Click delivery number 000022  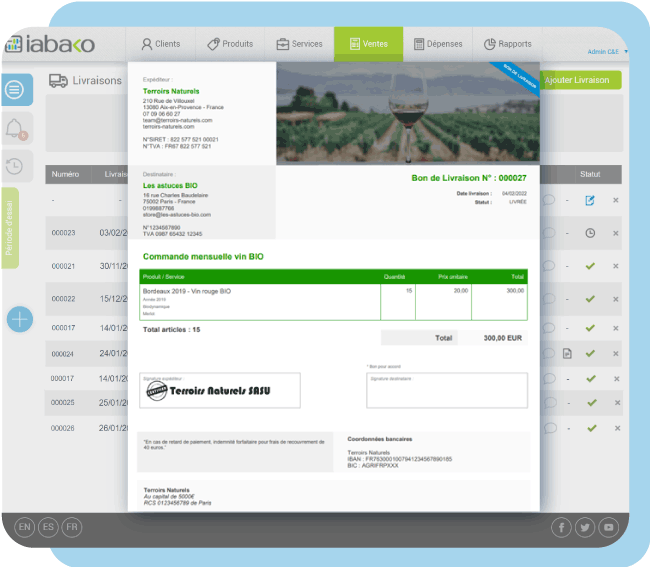pyautogui.click(x=63, y=299)
